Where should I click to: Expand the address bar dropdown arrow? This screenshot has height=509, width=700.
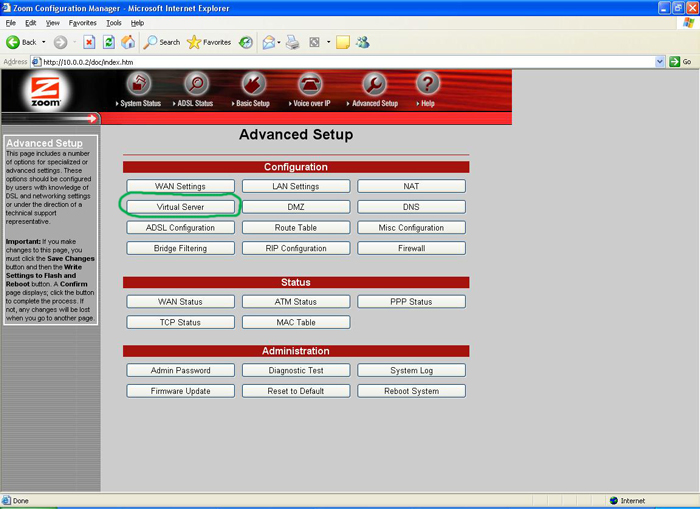coord(660,62)
